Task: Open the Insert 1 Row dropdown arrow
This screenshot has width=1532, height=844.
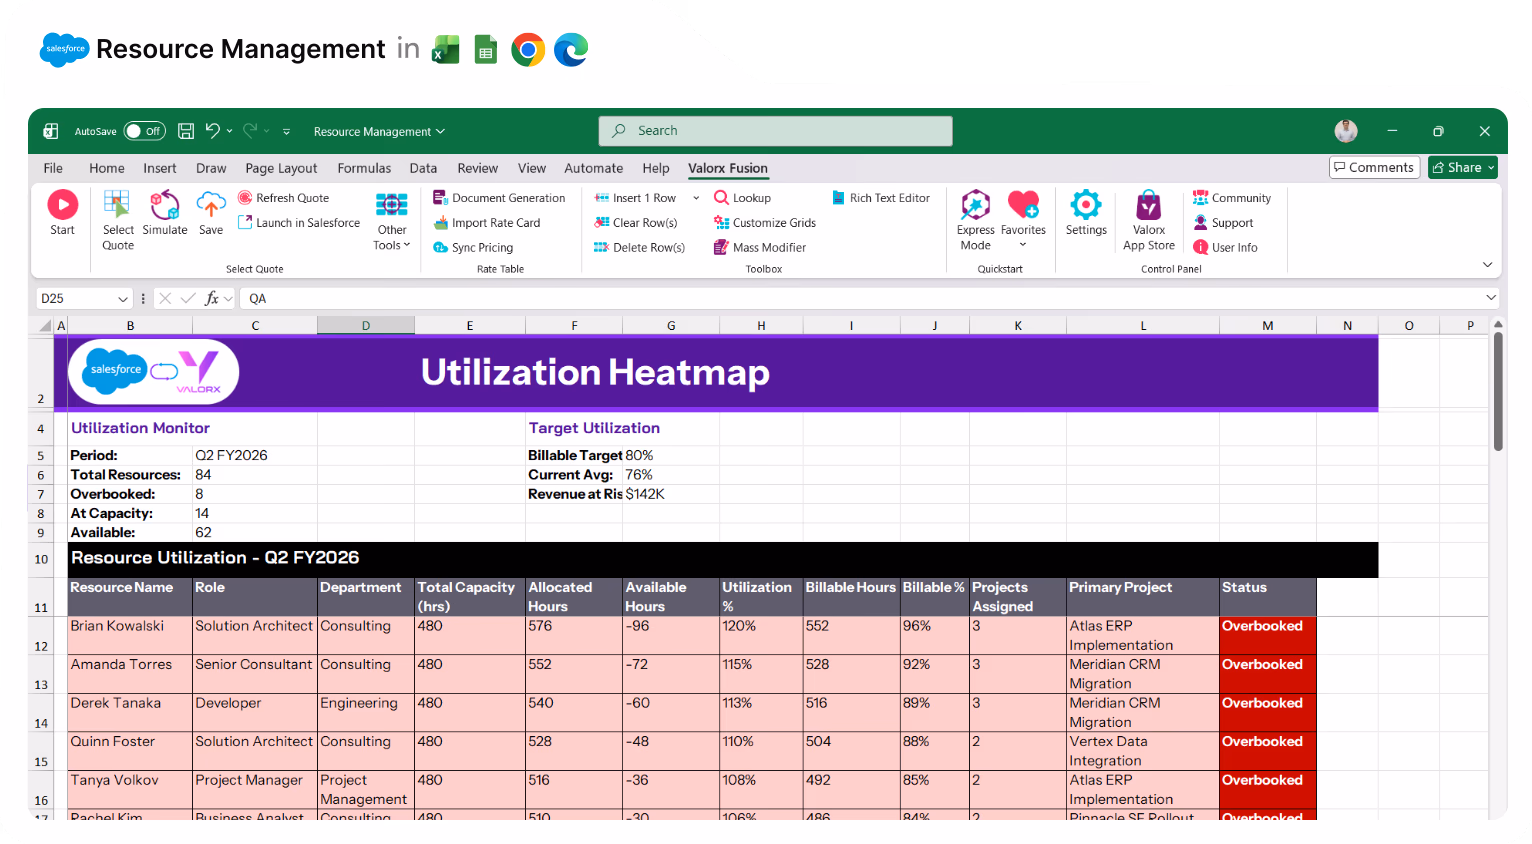Action: [695, 197]
